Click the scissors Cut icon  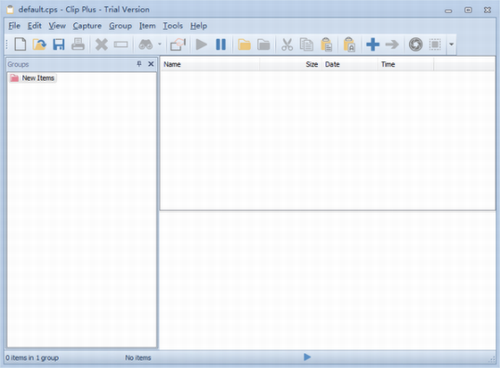(x=287, y=44)
